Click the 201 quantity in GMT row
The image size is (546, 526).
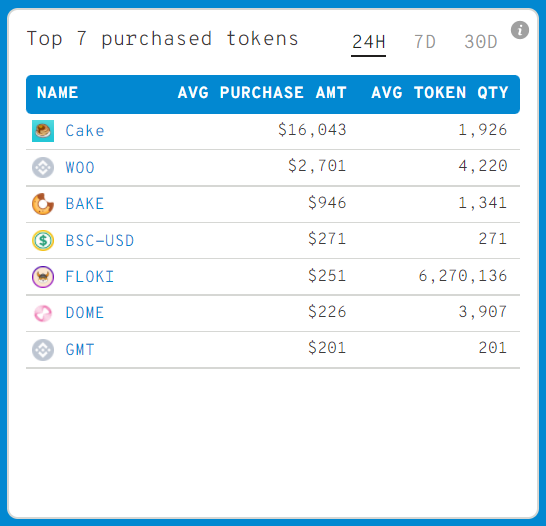point(493,348)
